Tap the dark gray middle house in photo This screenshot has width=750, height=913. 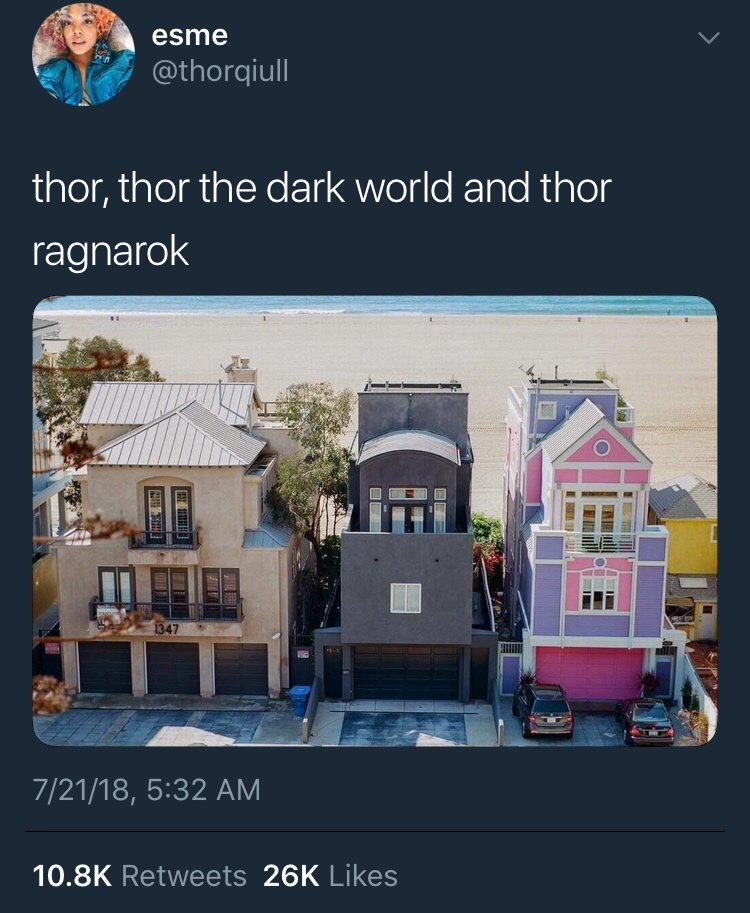coord(408,542)
